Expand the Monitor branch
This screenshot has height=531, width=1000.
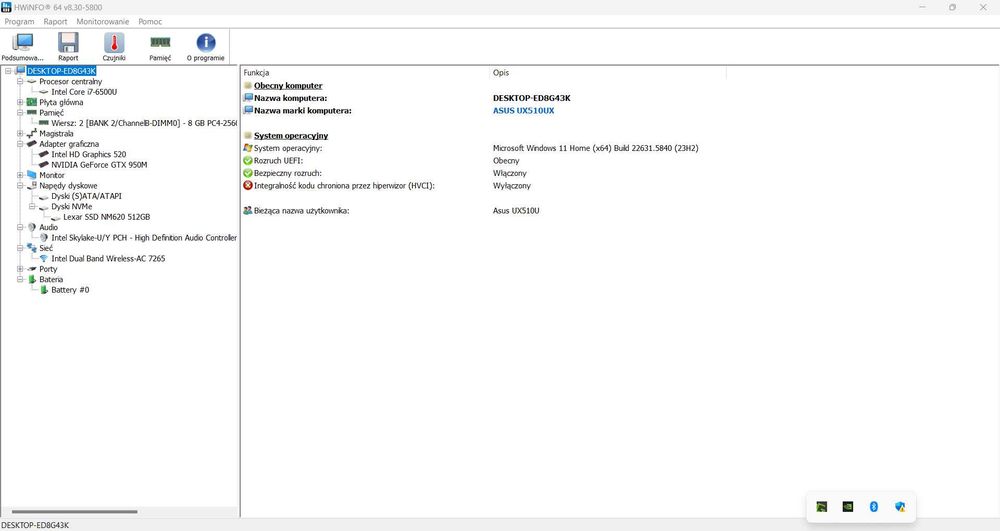[20, 175]
